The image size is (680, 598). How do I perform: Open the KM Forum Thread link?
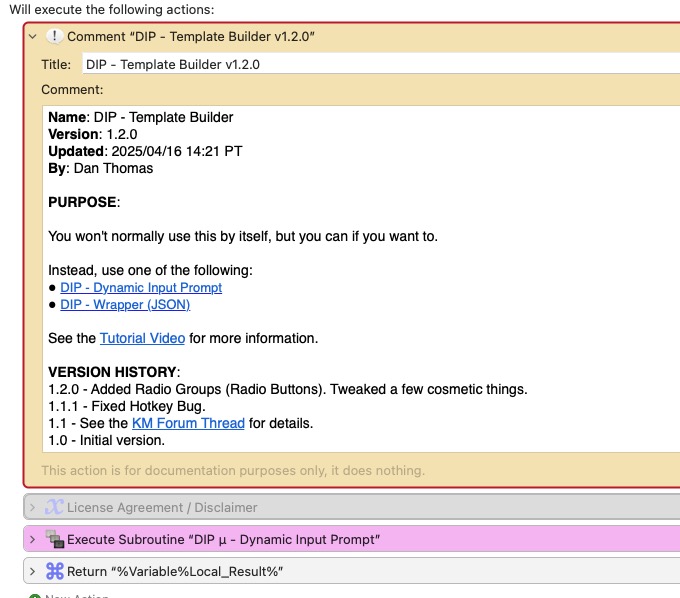tap(188, 423)
